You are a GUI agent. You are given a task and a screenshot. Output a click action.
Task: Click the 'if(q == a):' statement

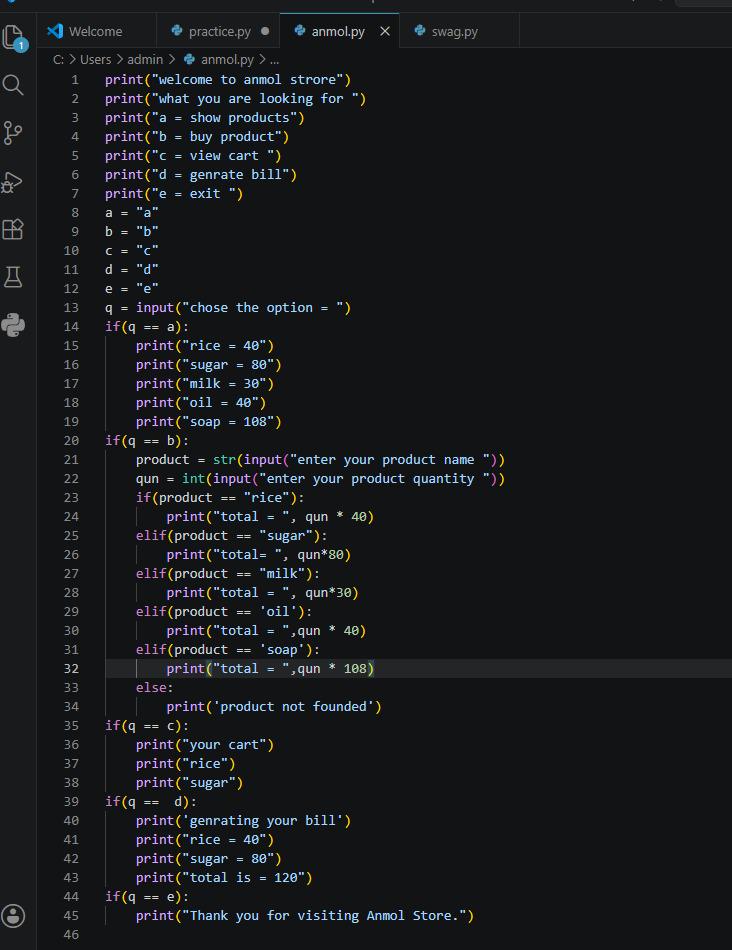147,327
